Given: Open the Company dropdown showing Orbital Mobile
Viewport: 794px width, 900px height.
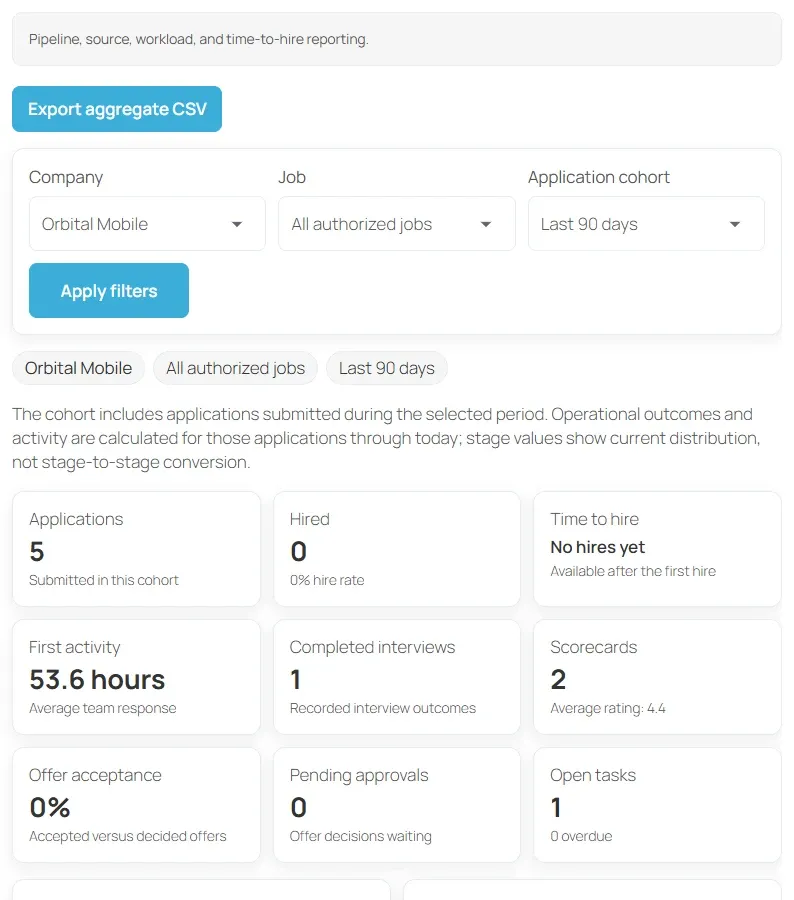Looking at the screenshot, I should (147, 224).
